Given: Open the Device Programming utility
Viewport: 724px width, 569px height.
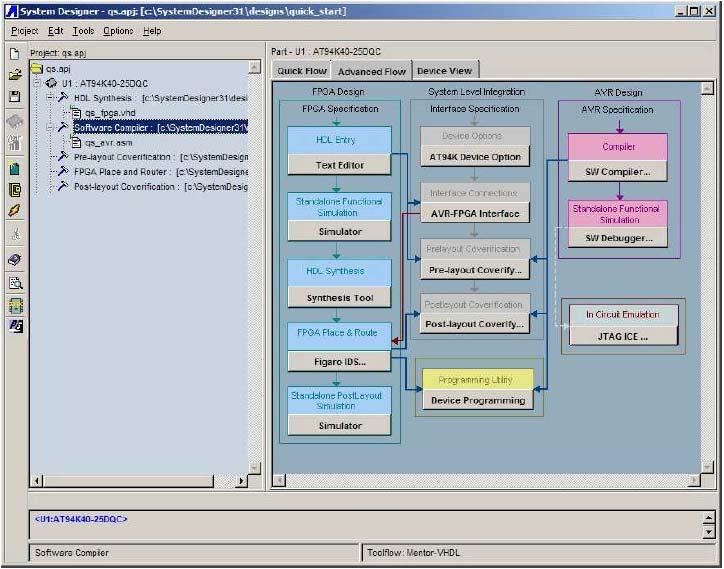Looking at the screenshot, I should click(478, 400).
